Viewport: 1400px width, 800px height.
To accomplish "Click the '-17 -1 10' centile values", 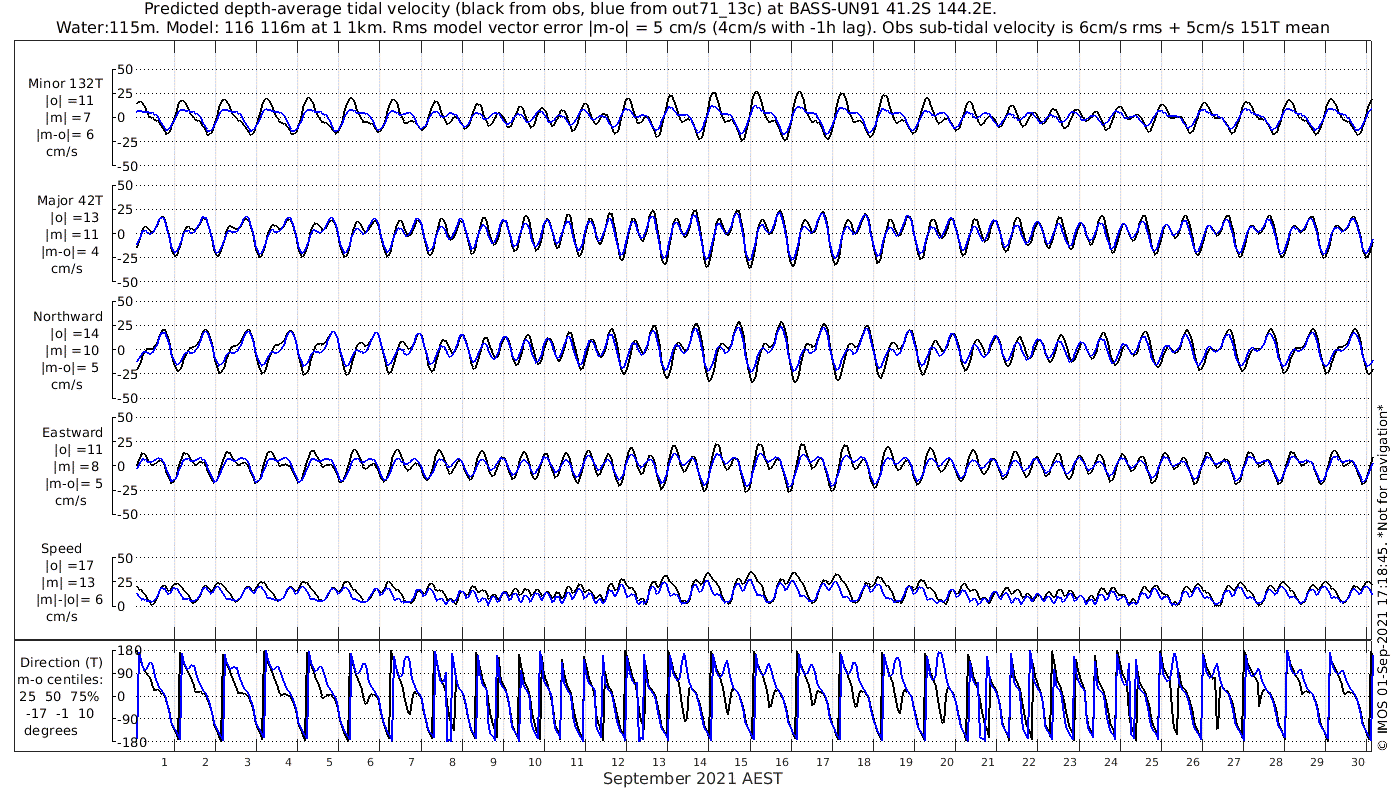I will (x=59, y=713).
